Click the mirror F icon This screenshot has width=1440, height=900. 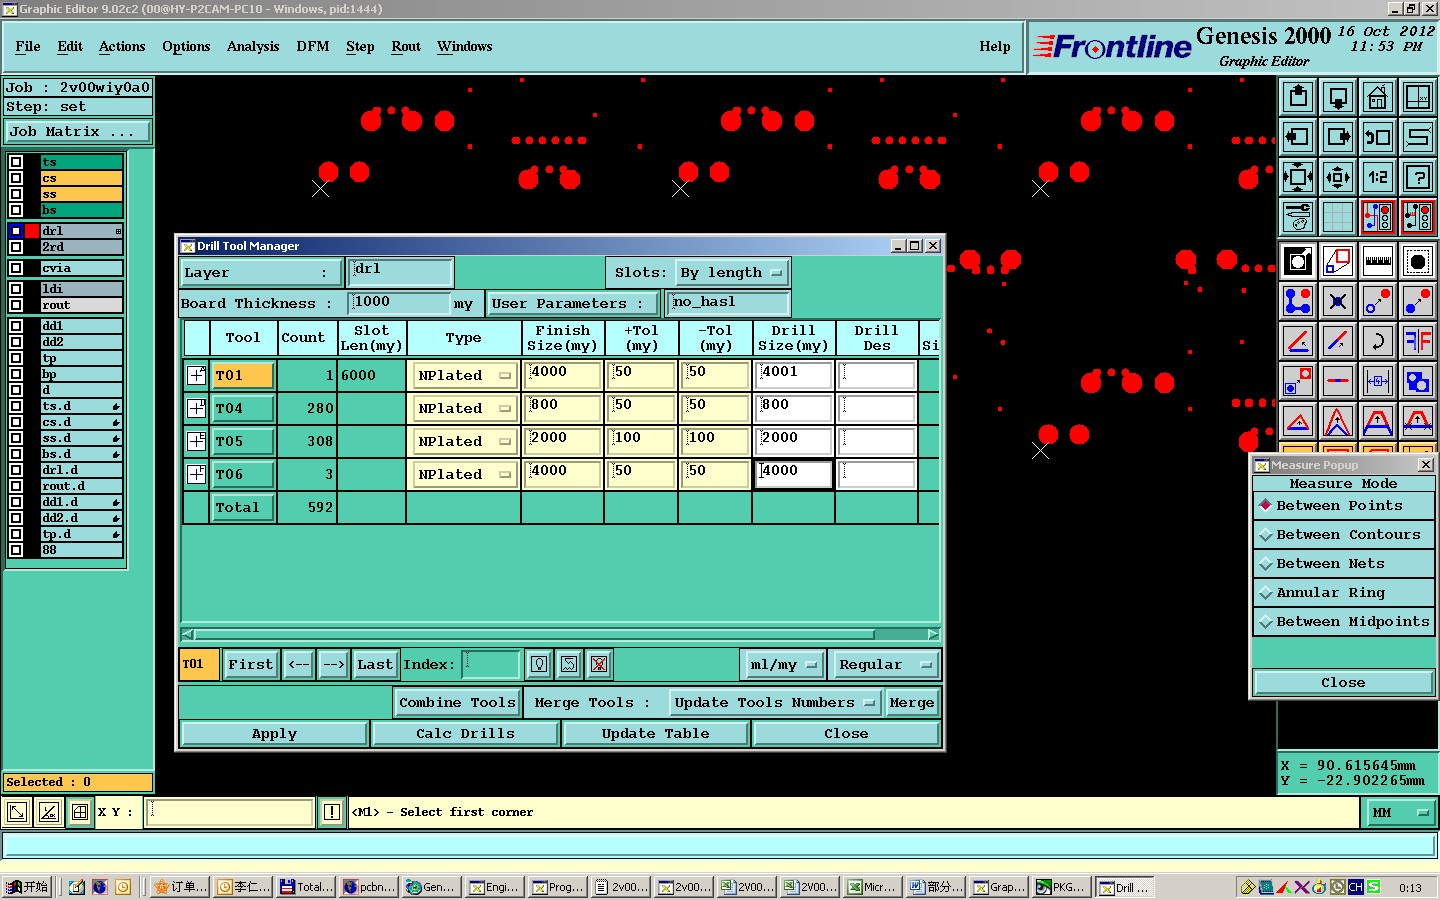tap(1418, 341)
